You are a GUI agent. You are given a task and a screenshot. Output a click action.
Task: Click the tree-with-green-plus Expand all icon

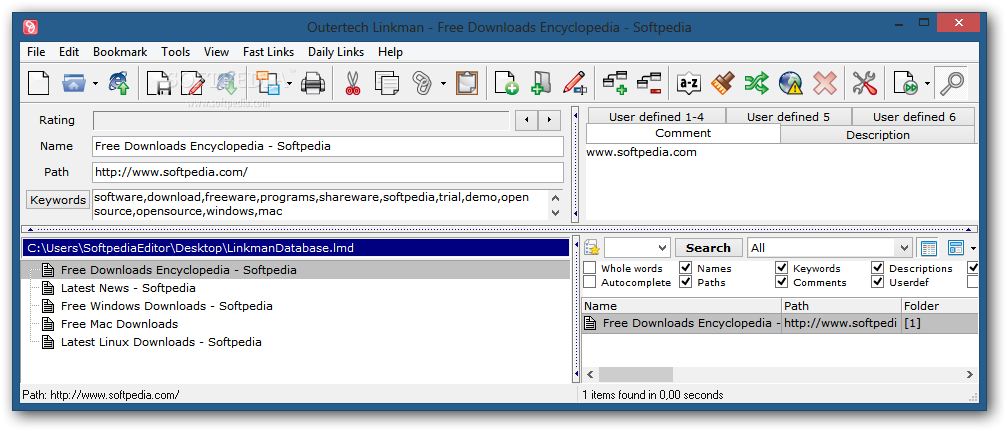[615, 83]
